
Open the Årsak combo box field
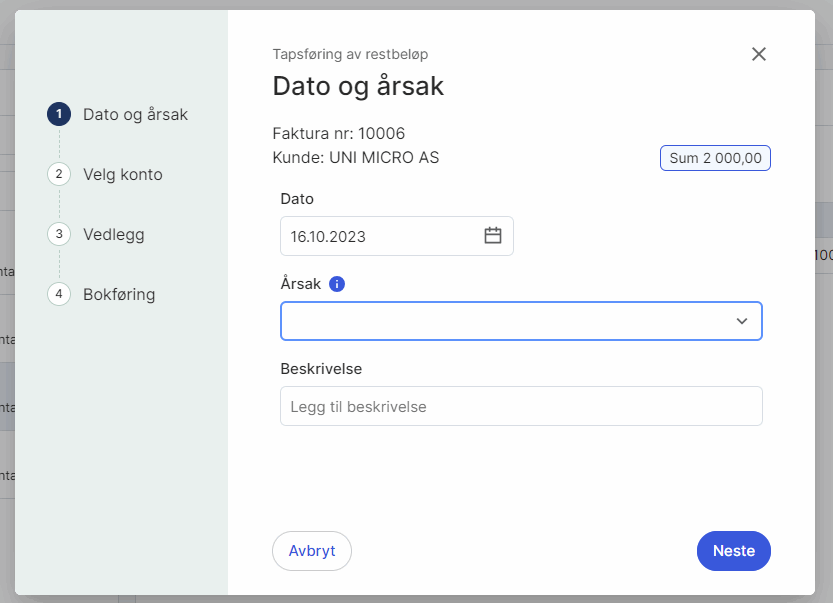point(521,321)
